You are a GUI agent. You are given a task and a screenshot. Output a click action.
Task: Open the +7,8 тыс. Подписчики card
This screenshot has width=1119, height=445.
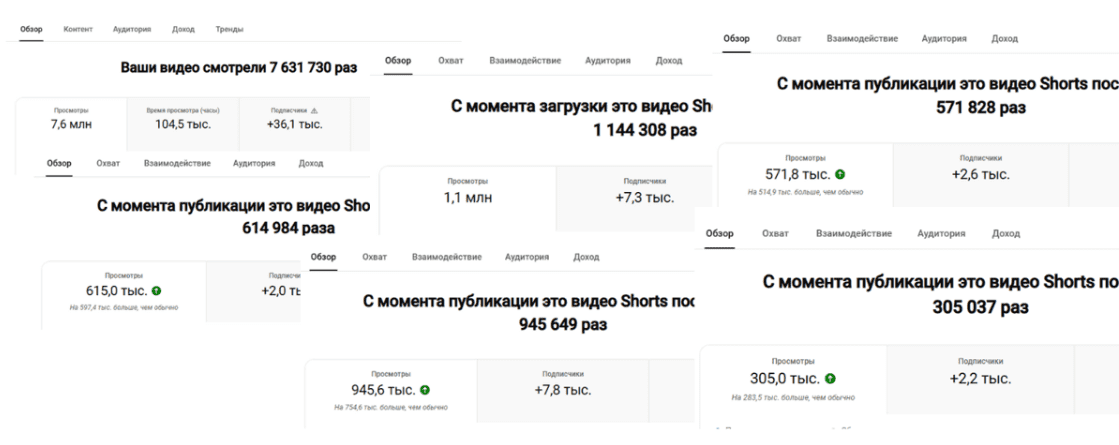pyautogui.click(x=562, y=384)
